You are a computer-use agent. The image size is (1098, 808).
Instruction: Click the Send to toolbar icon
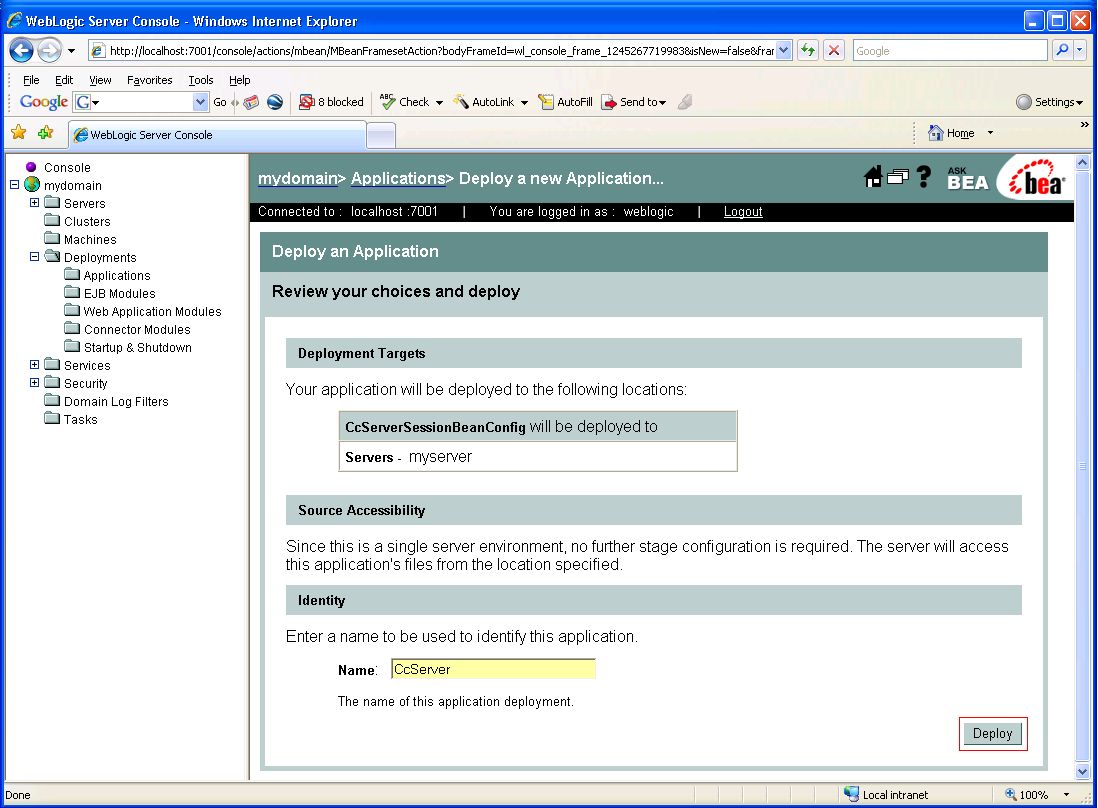[609, 102]
